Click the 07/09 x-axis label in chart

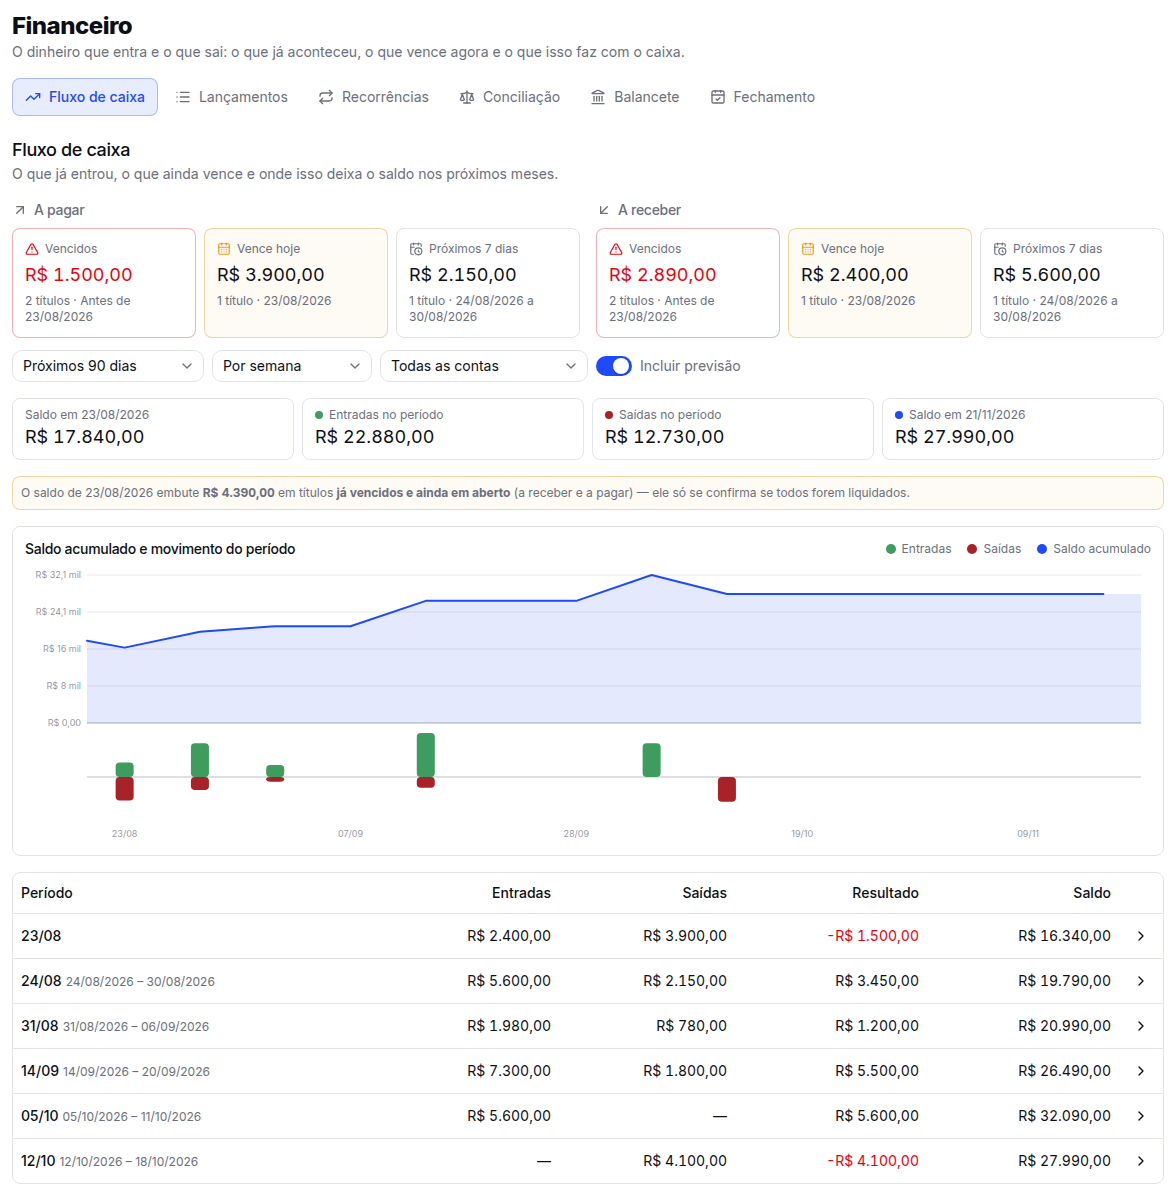(351, 834)
